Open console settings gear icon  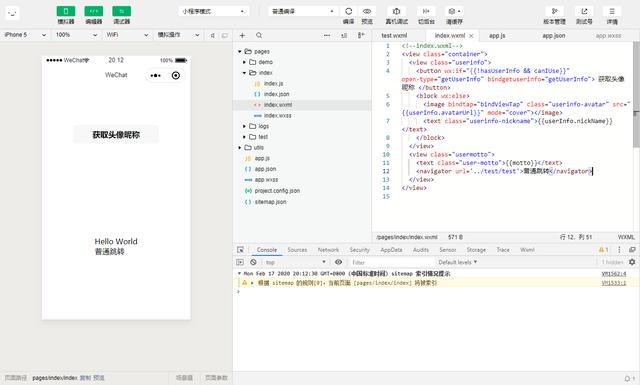(x=632, y=262)
